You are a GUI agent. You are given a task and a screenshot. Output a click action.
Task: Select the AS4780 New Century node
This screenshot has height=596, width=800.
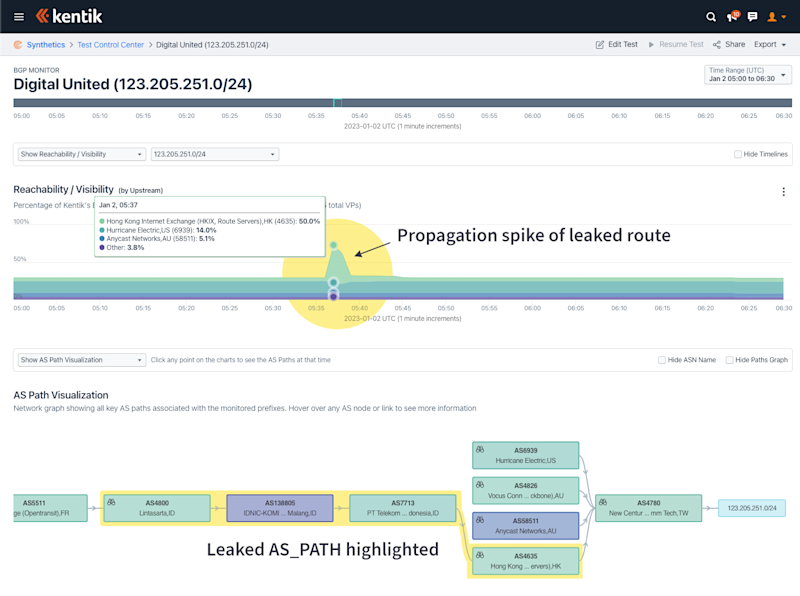pos(648,508)
